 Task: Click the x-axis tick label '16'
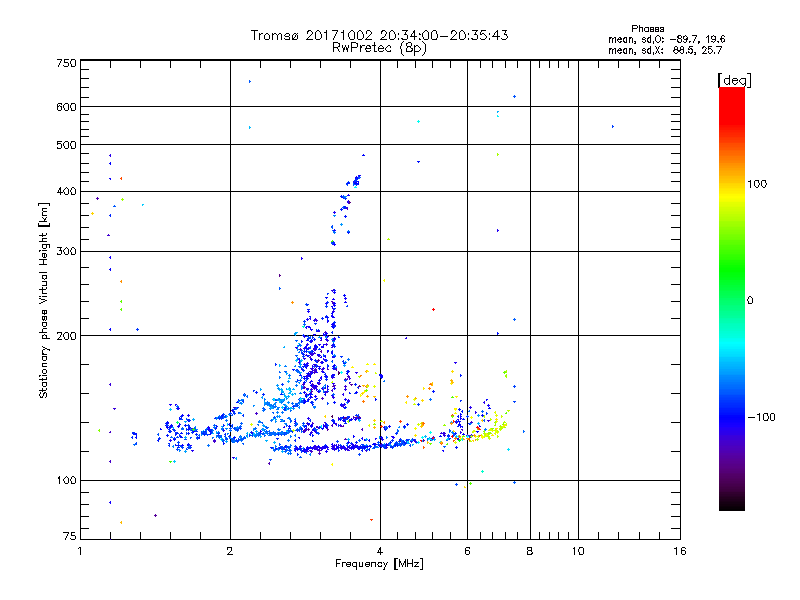tap(680, 551)
